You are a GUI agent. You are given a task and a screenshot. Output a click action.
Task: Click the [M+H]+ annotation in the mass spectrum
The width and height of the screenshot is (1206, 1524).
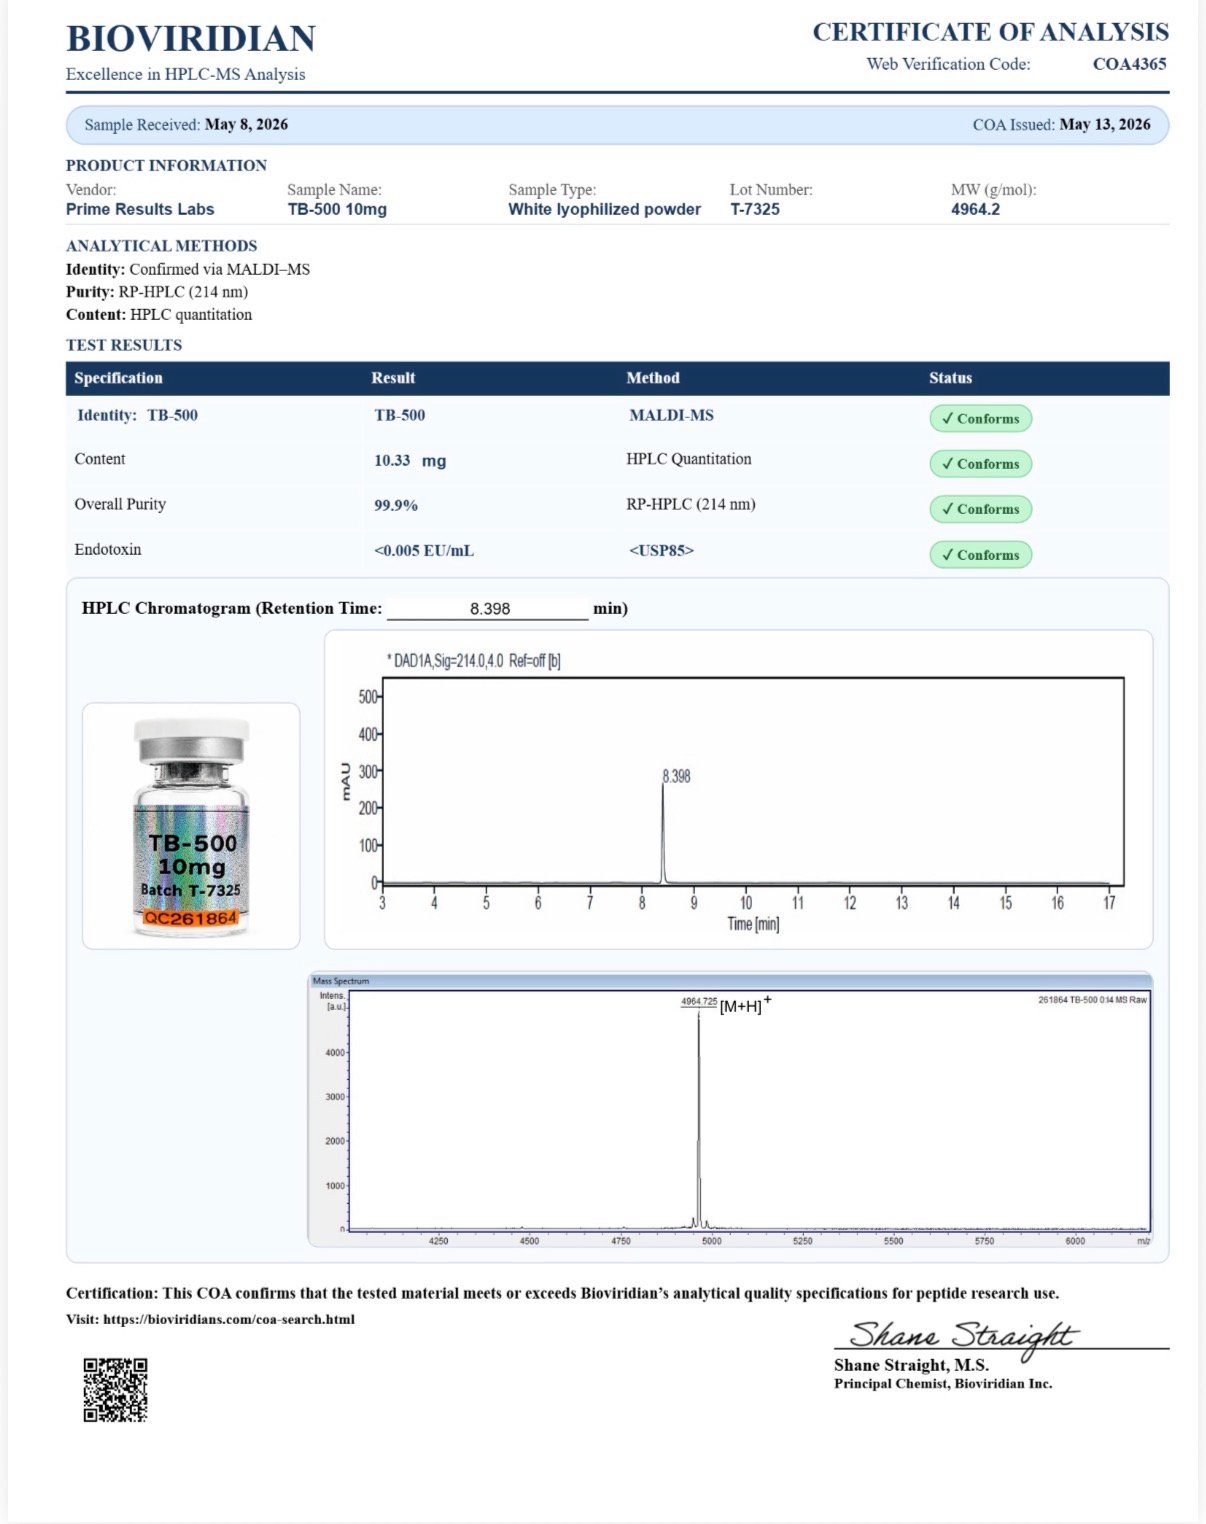tap(745, 1005)
